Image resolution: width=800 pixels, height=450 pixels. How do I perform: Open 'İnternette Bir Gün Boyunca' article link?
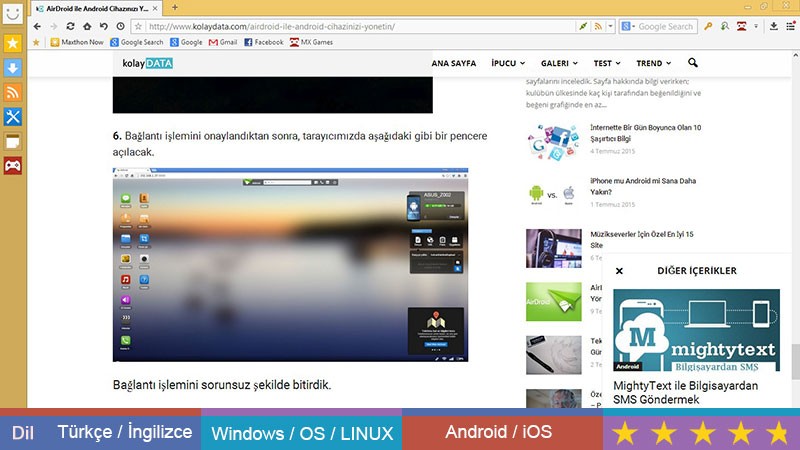pos(645,133)
